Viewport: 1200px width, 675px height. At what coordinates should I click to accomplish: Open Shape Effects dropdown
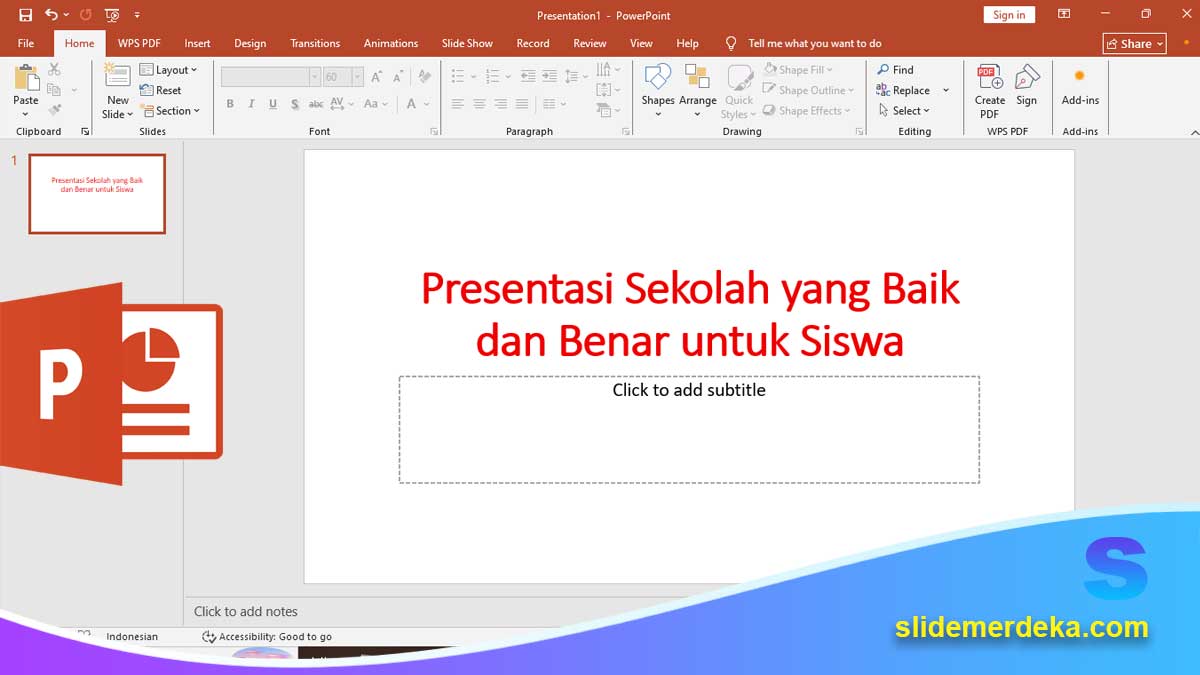(x=808, y=111)
